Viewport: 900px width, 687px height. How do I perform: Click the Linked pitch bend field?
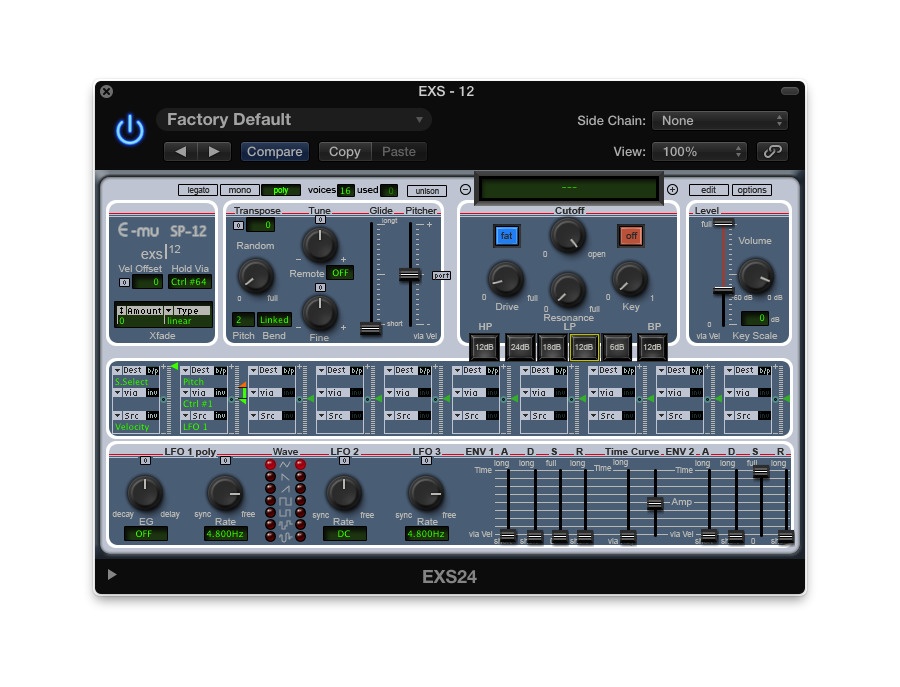click(x=274, y=320)
